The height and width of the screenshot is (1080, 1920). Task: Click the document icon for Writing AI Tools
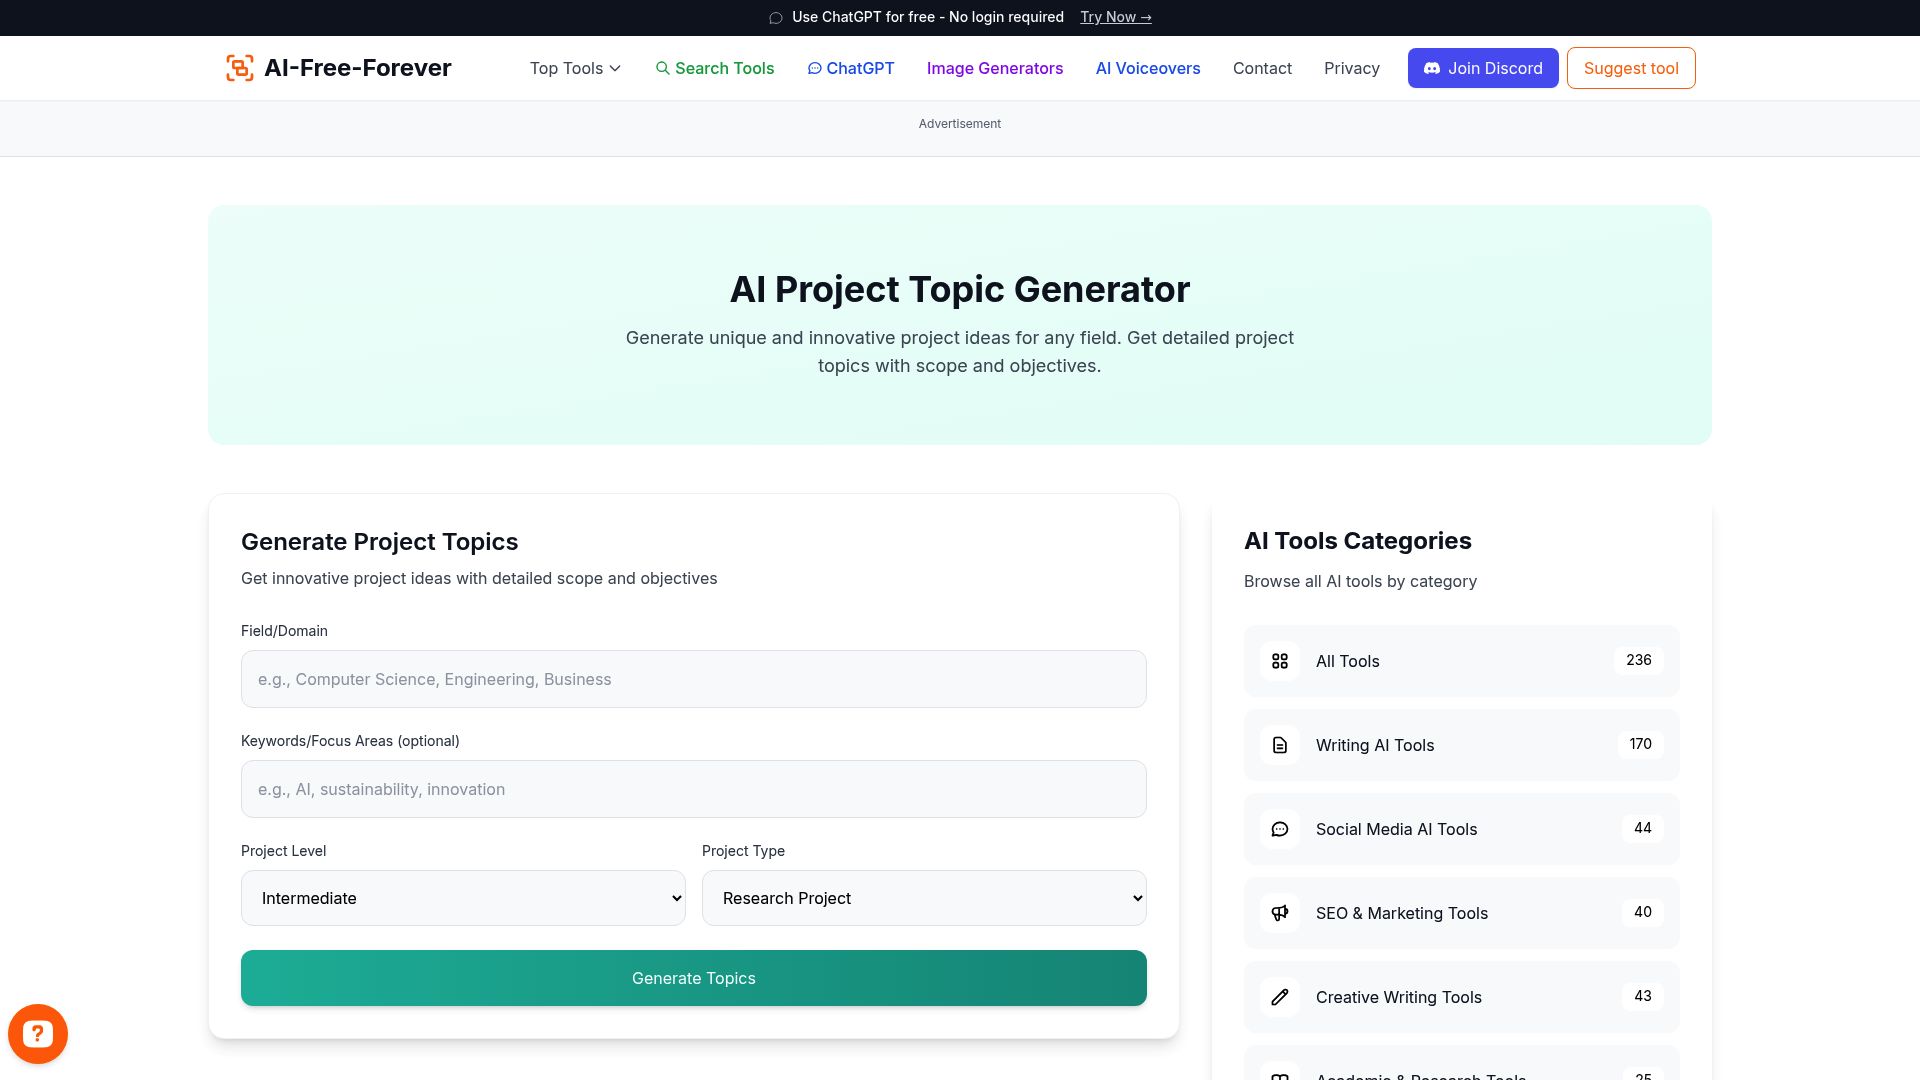(x=1279, y=745)
